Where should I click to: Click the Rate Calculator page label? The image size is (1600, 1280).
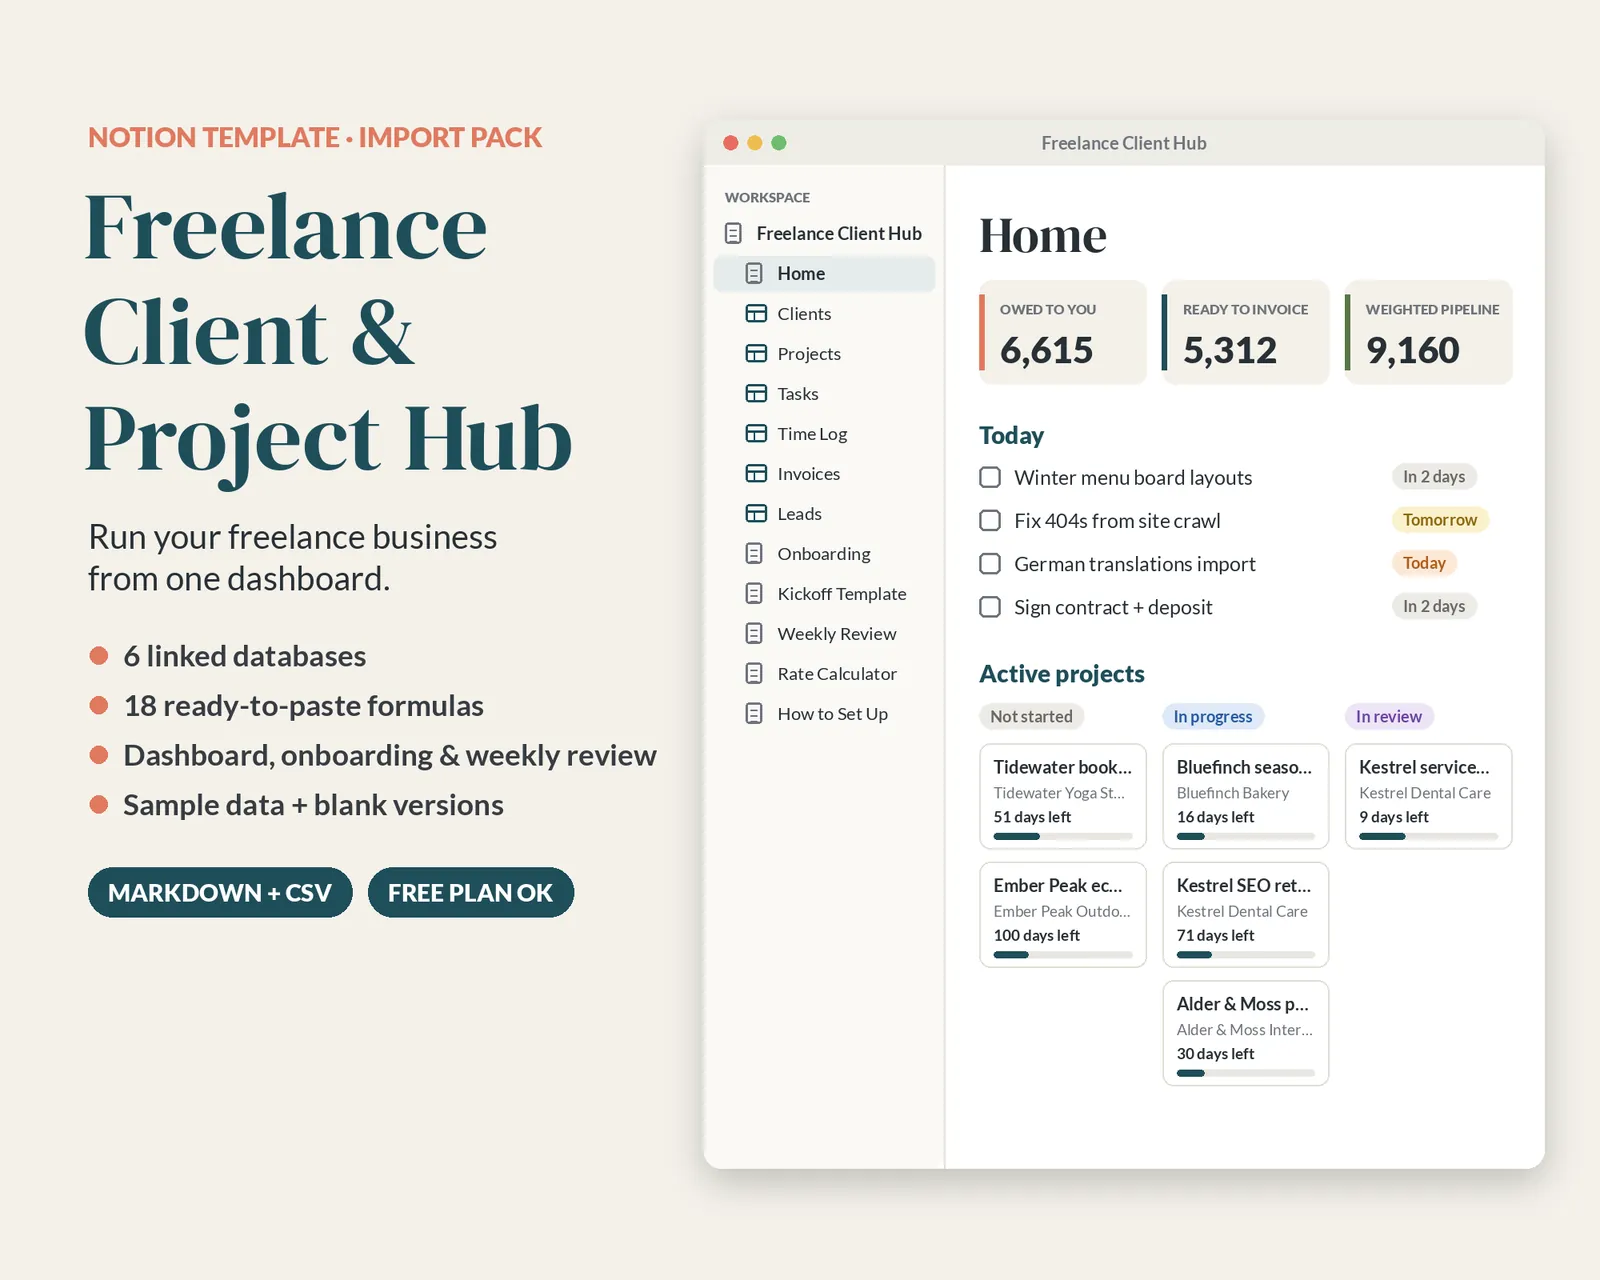pos(837,673)
